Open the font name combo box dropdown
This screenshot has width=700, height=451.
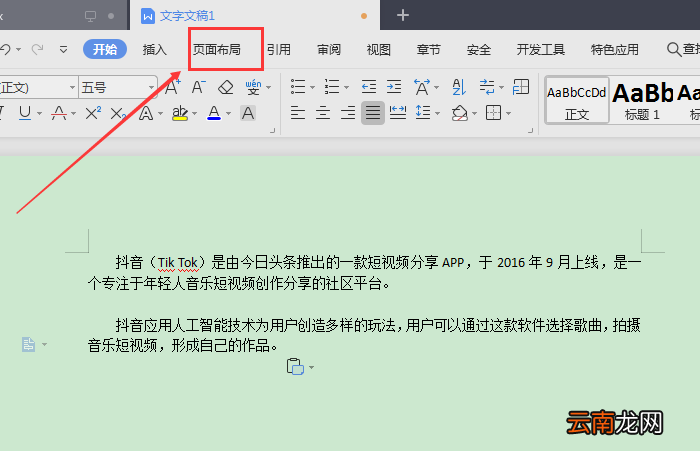point(72,88)
